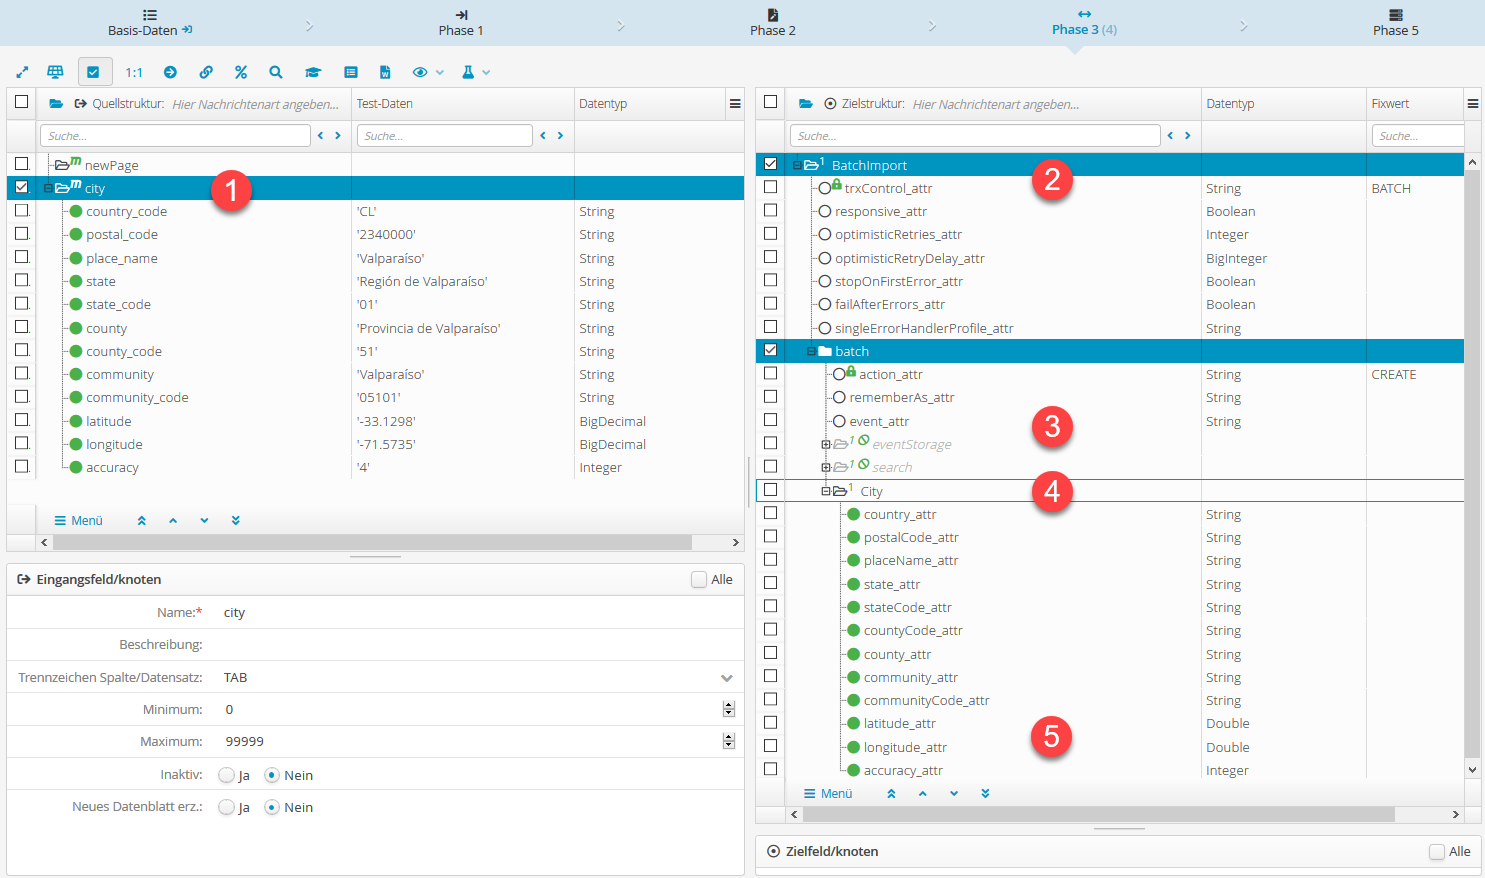Jump to bottom arrow in target bottom bar
1485x878 pixels.
985,793
